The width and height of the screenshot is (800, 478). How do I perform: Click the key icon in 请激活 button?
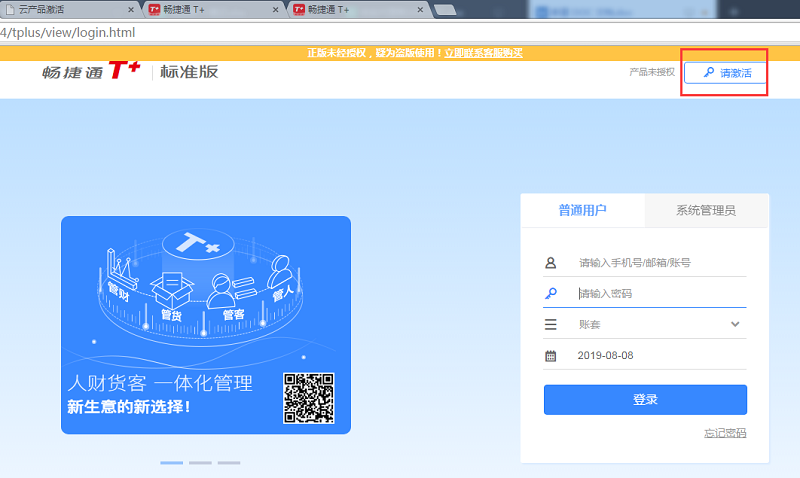[x=709, y=72]
